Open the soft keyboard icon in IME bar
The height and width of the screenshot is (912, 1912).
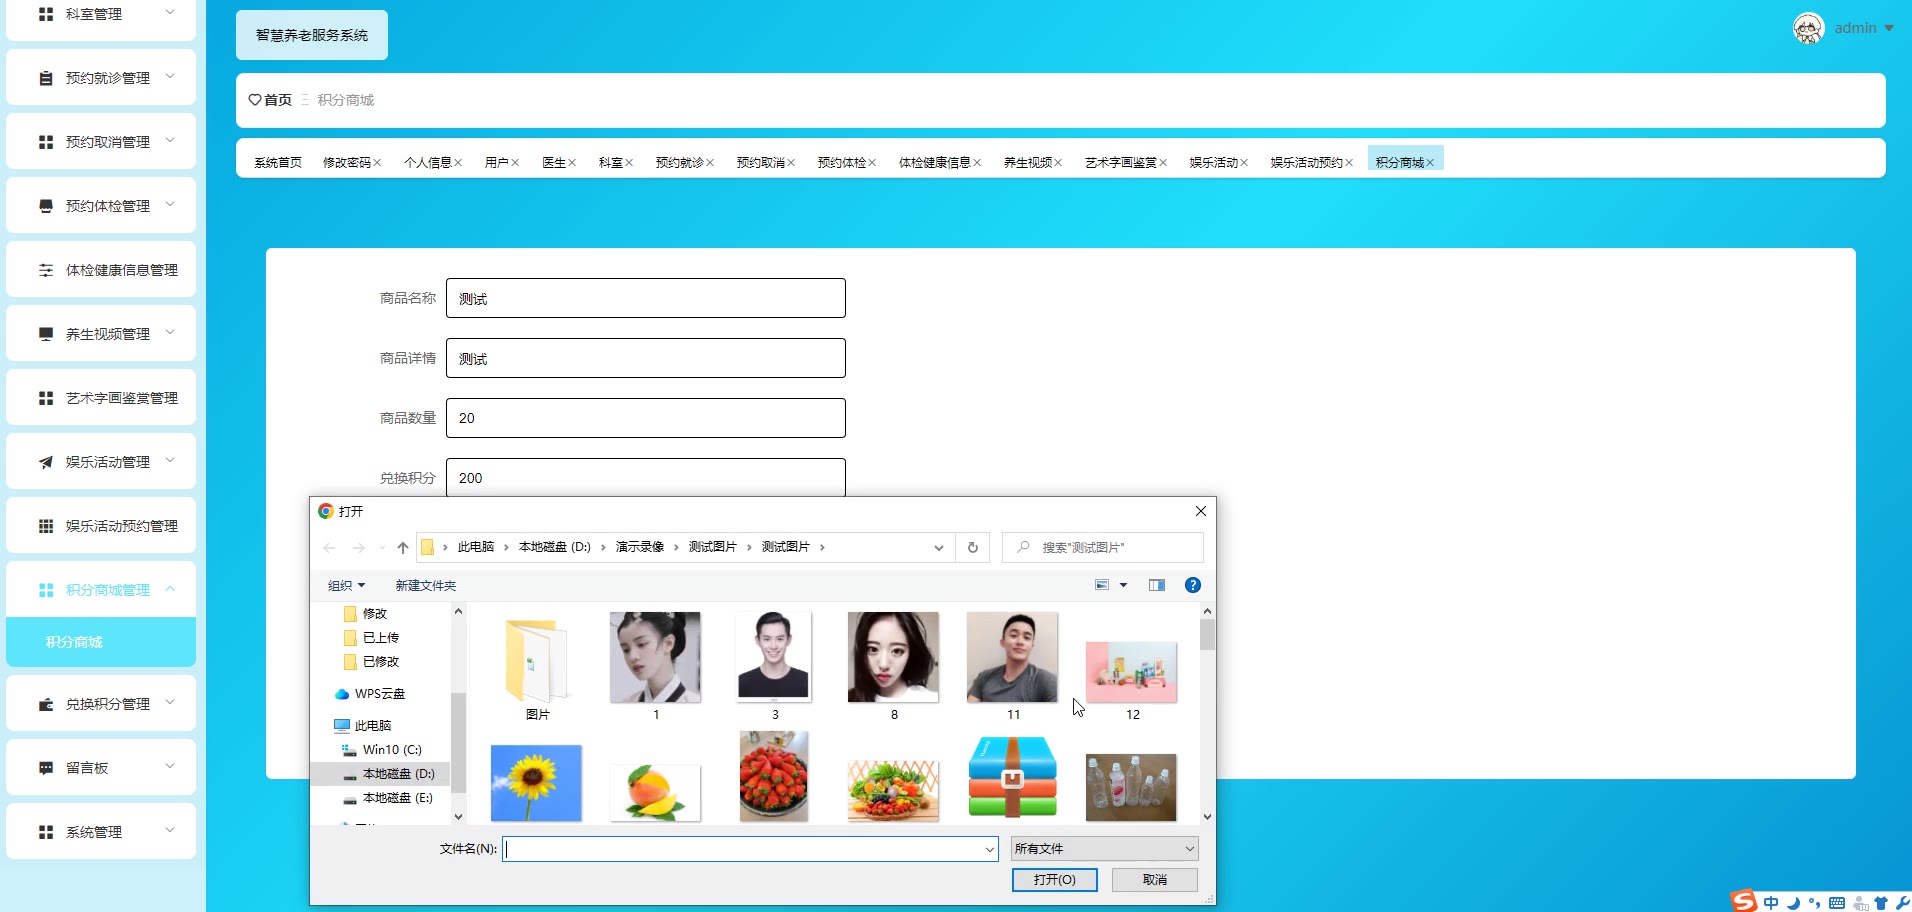pyautogui.click(x=1837, y=903)
